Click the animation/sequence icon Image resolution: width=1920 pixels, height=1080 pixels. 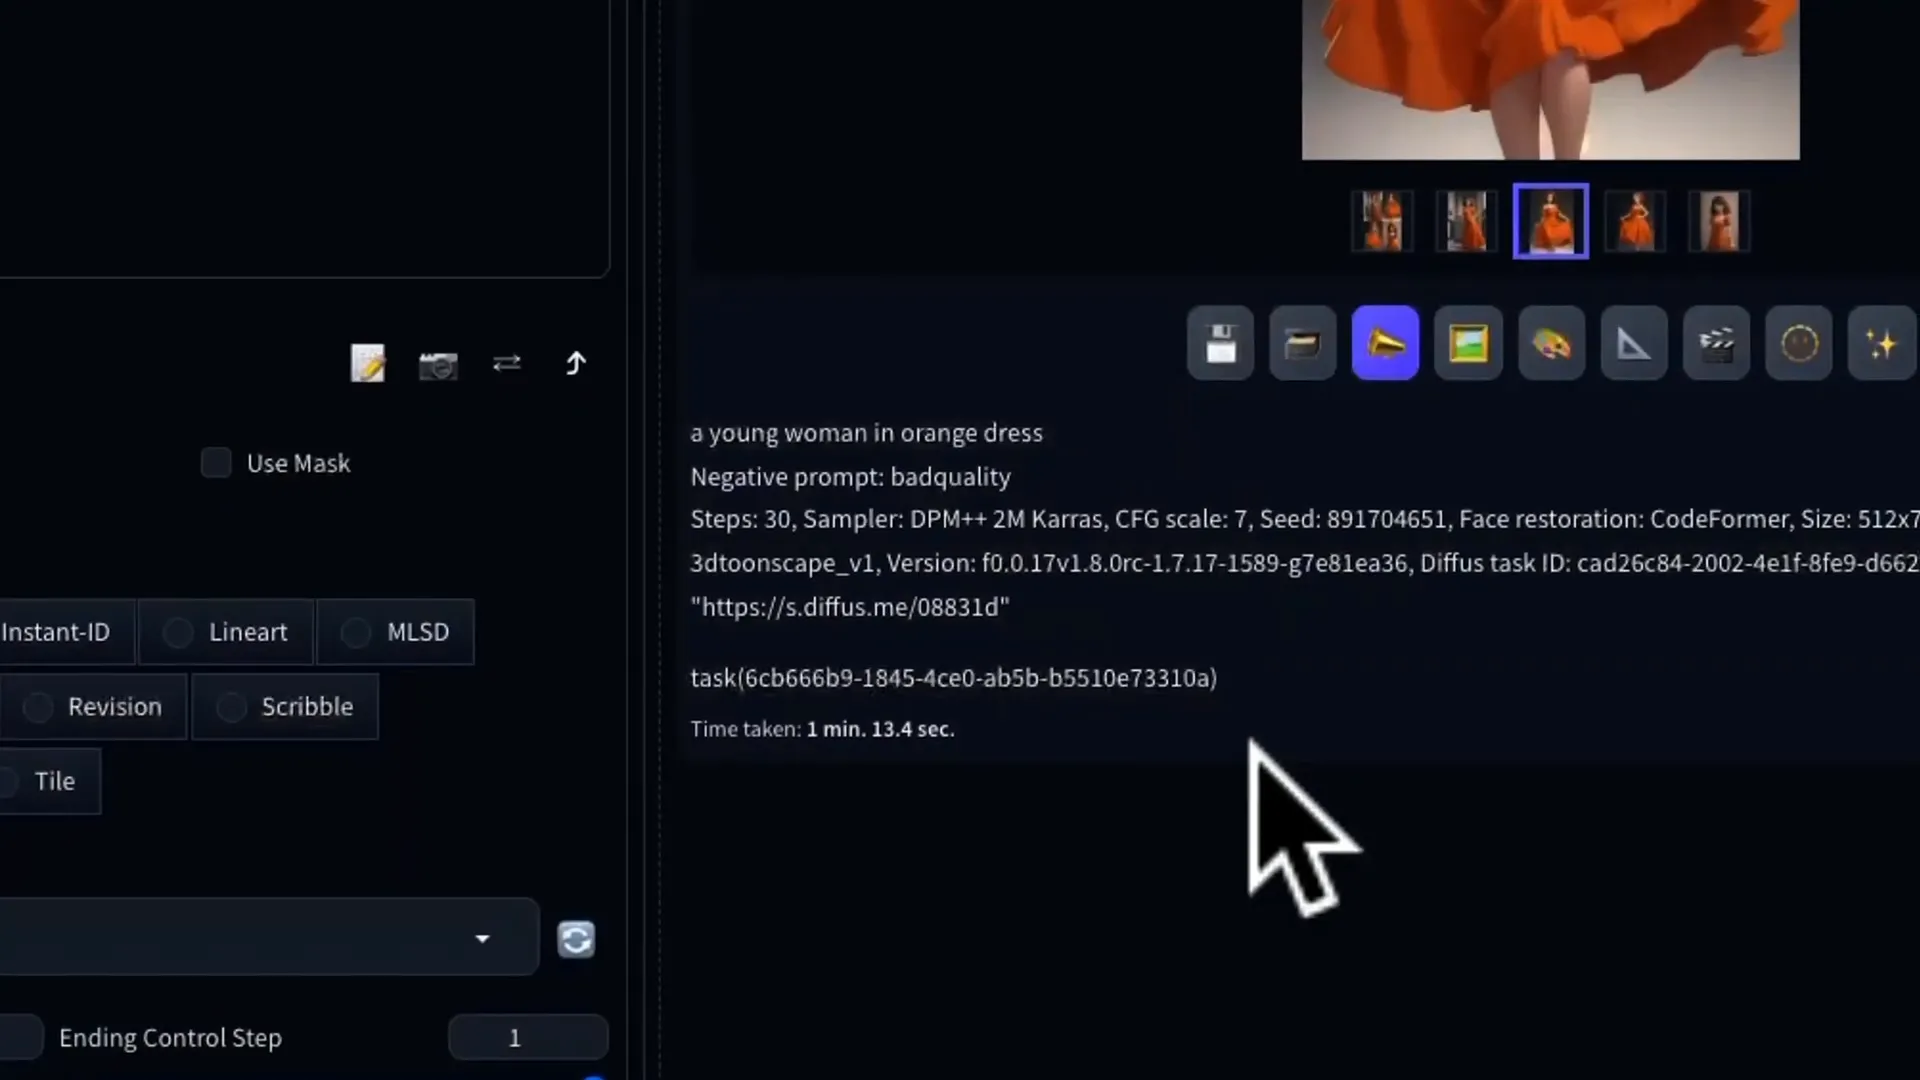click(1717, 343)
